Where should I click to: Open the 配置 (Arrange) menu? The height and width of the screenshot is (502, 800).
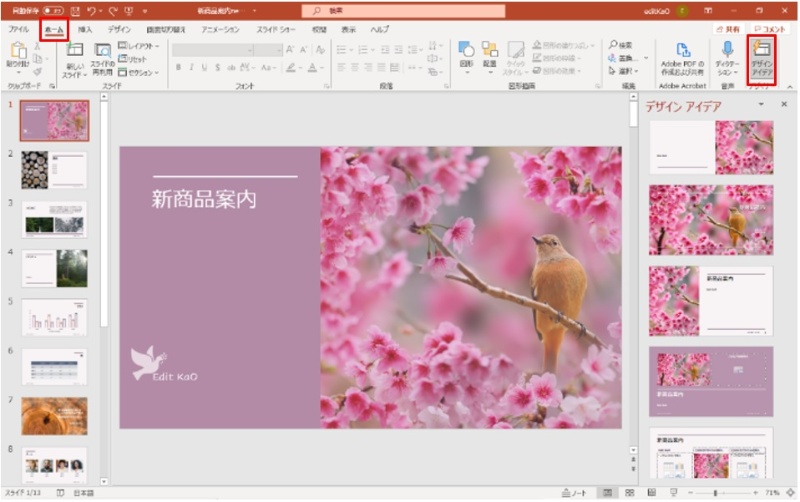(490, 58)
